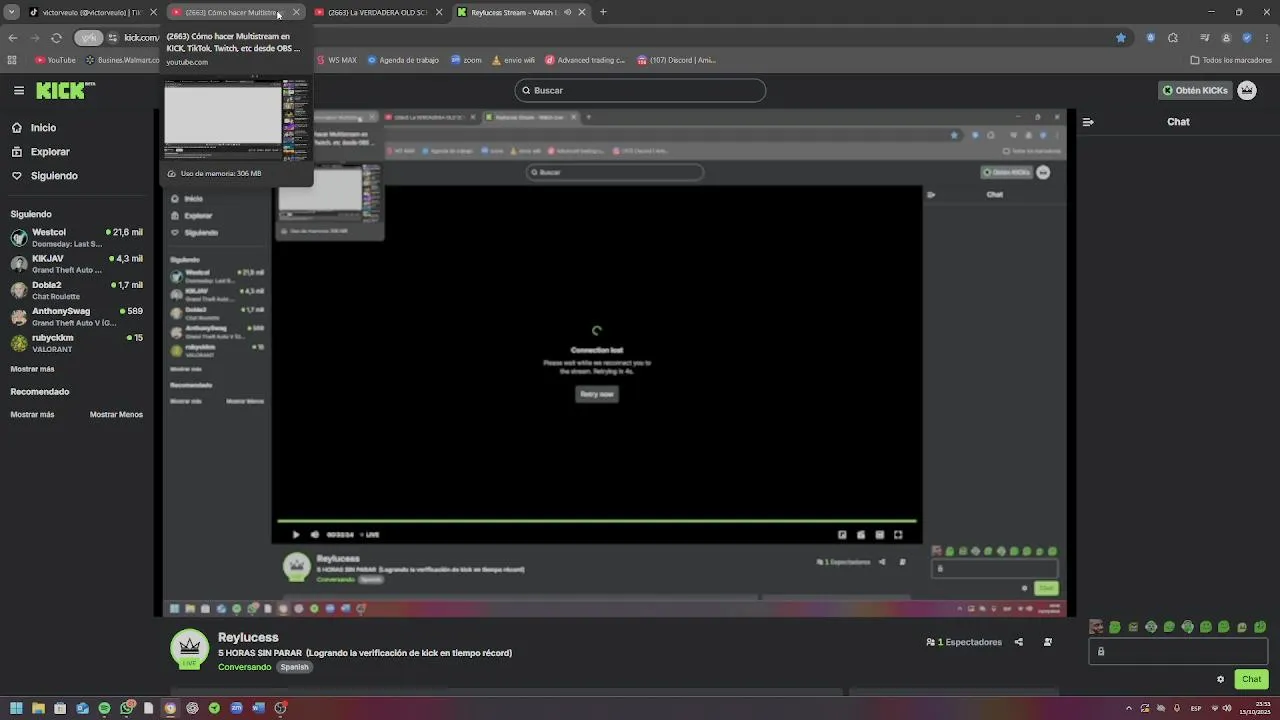Open the report stream icon
This screenshot has width=1280, height=720.
pos(1048,642)
